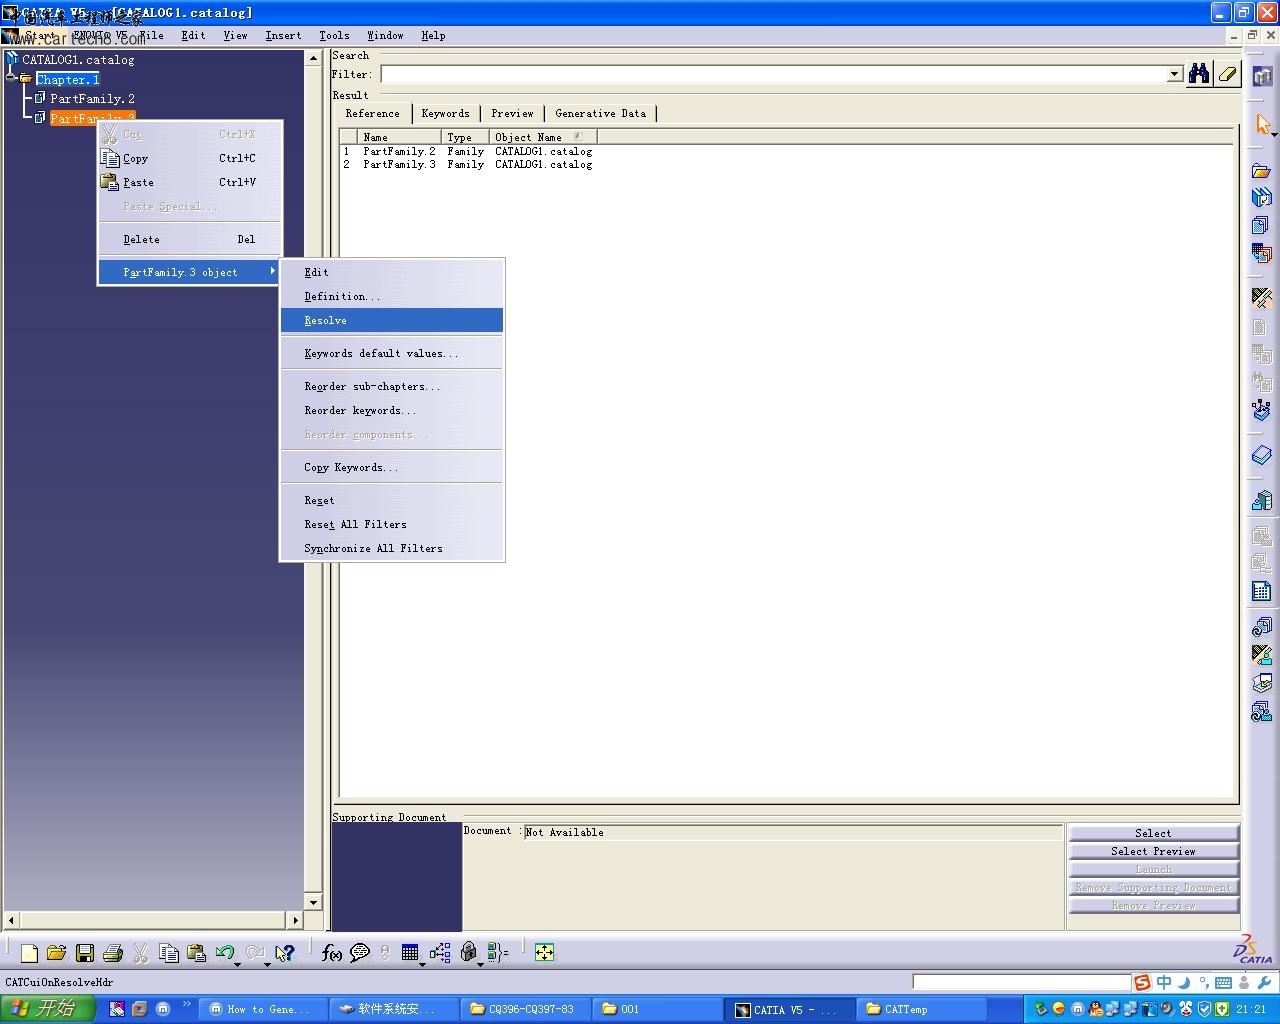Choose Resolve from the context submenu
Viewport: 1280px width, 1024px height.
(x=326, y=321)
